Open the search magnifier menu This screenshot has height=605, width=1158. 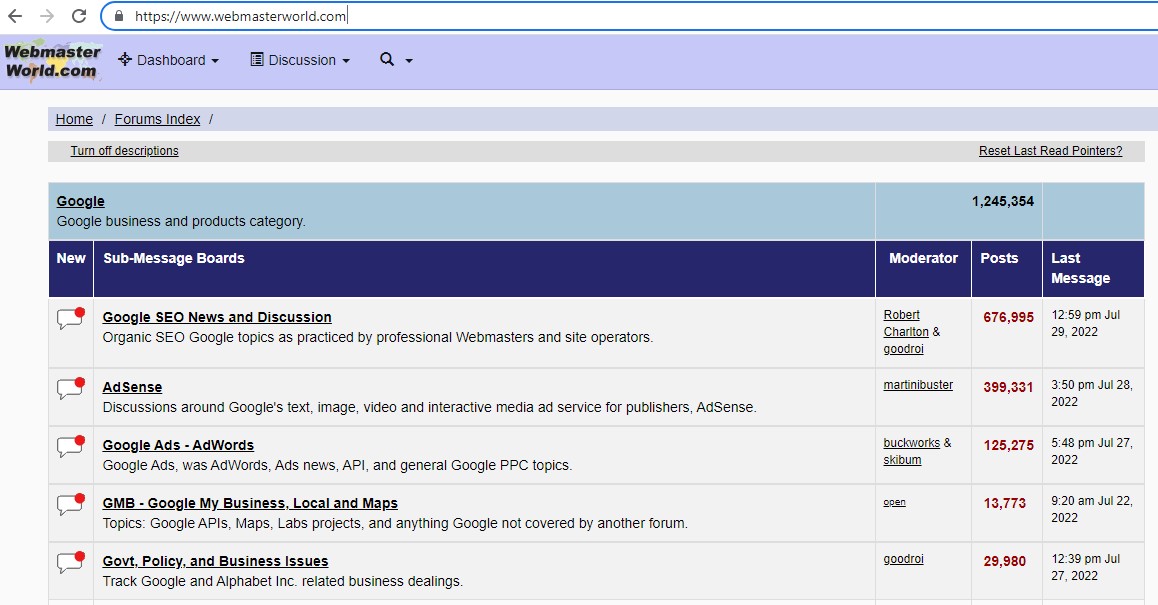tap(396, 60)
